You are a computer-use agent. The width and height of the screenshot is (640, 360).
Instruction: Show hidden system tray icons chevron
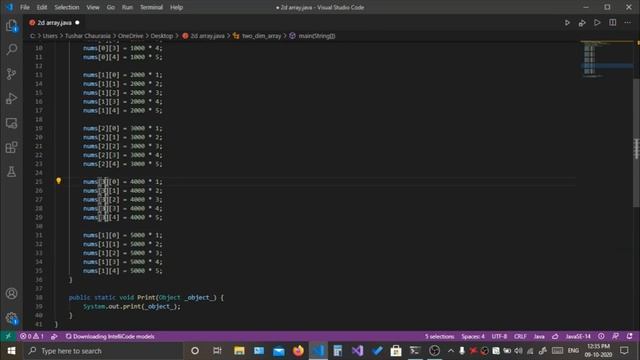451,351
